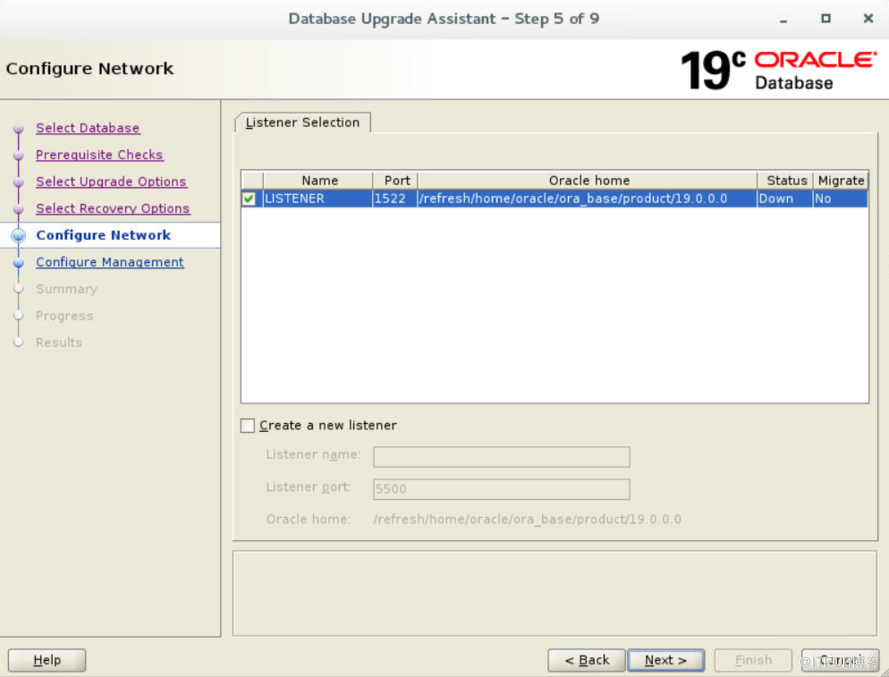Click the Back button
This screenshot has width=889, height=677.
(586, 660)
